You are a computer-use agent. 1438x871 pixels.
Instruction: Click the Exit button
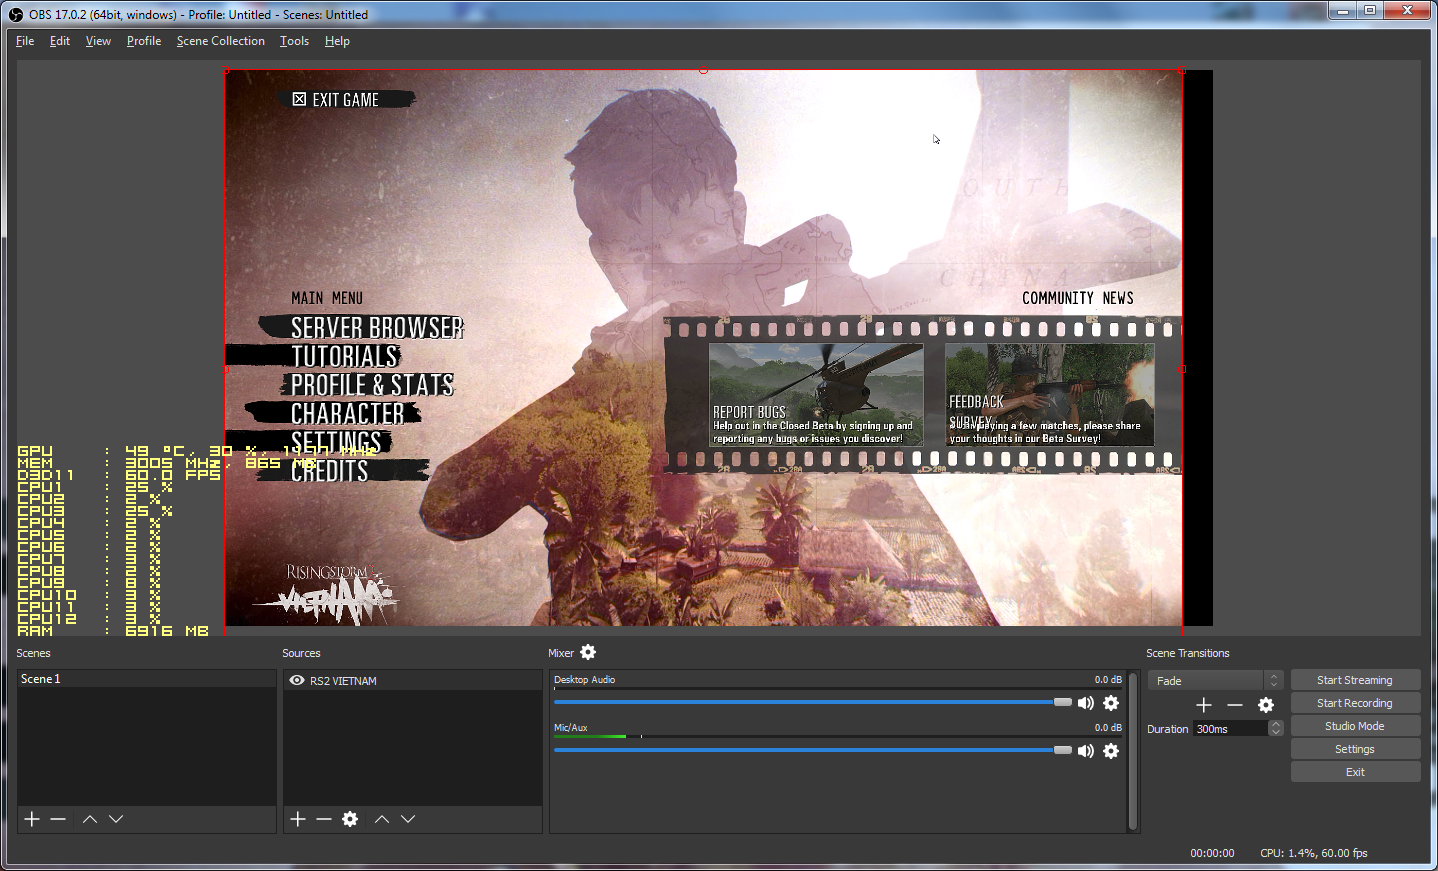coord(1355,772)
